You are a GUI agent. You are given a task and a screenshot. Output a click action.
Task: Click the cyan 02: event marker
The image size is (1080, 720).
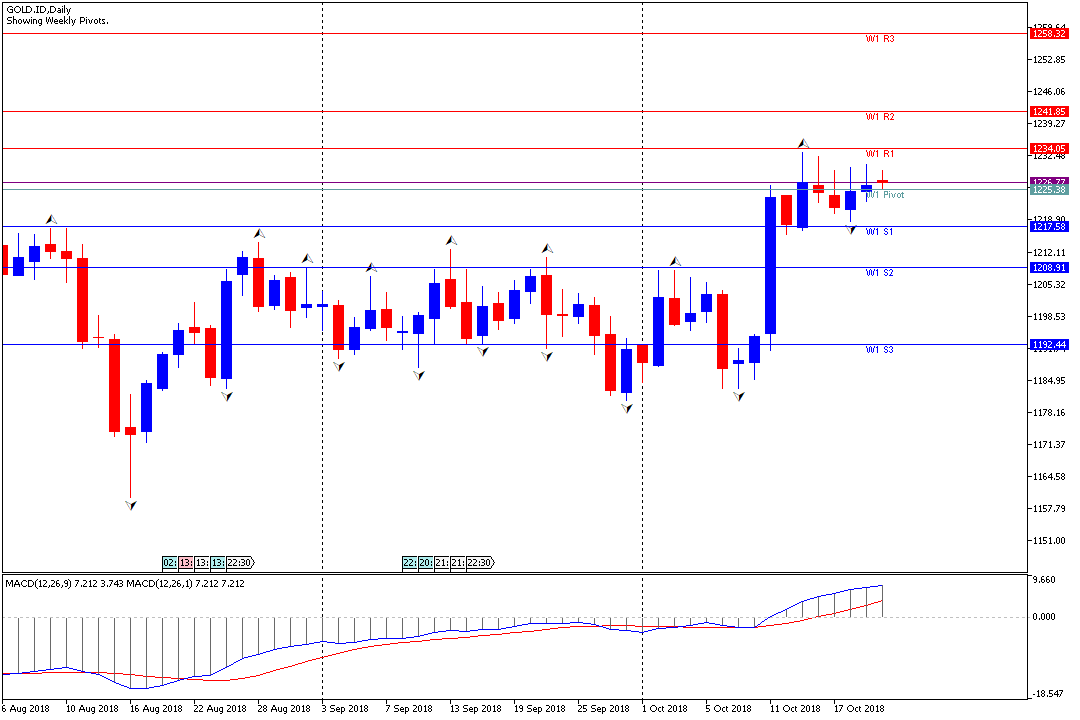(169, 563)
